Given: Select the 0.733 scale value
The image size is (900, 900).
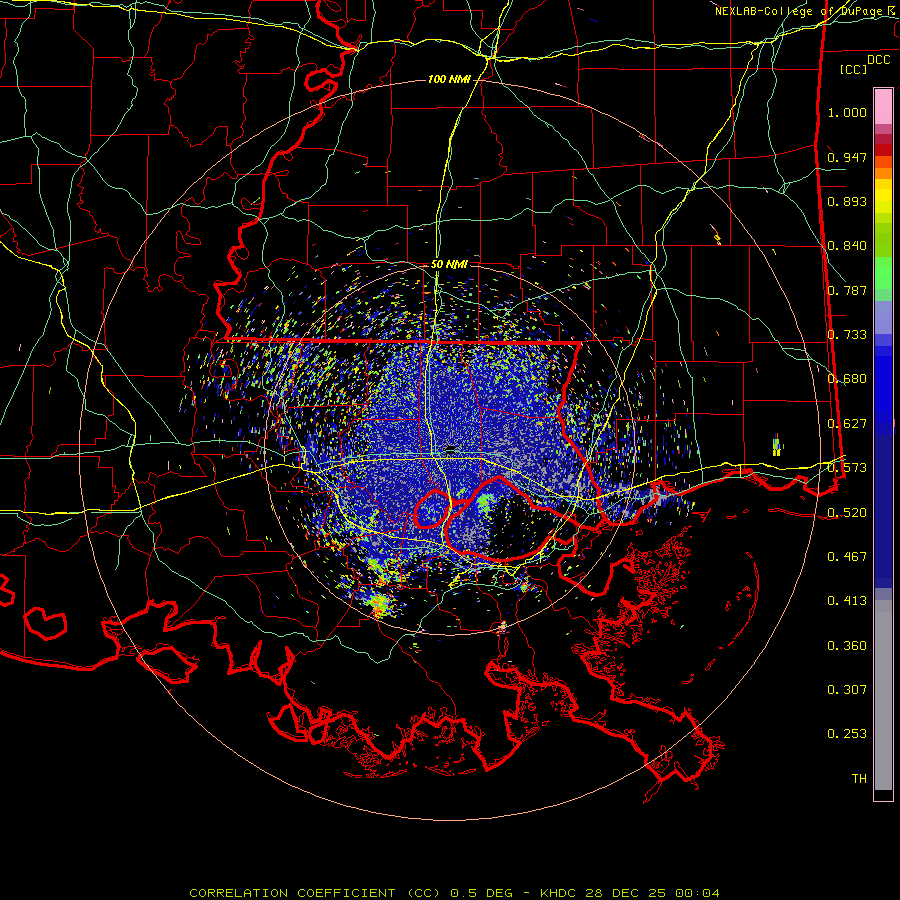Looking at the screenshot, I should pos(847,335).
